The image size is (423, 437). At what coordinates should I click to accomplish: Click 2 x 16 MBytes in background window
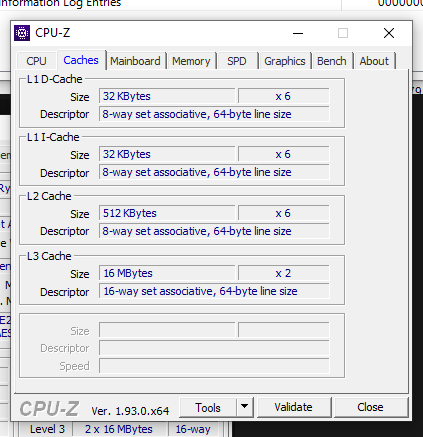click(x=119, y=429)
